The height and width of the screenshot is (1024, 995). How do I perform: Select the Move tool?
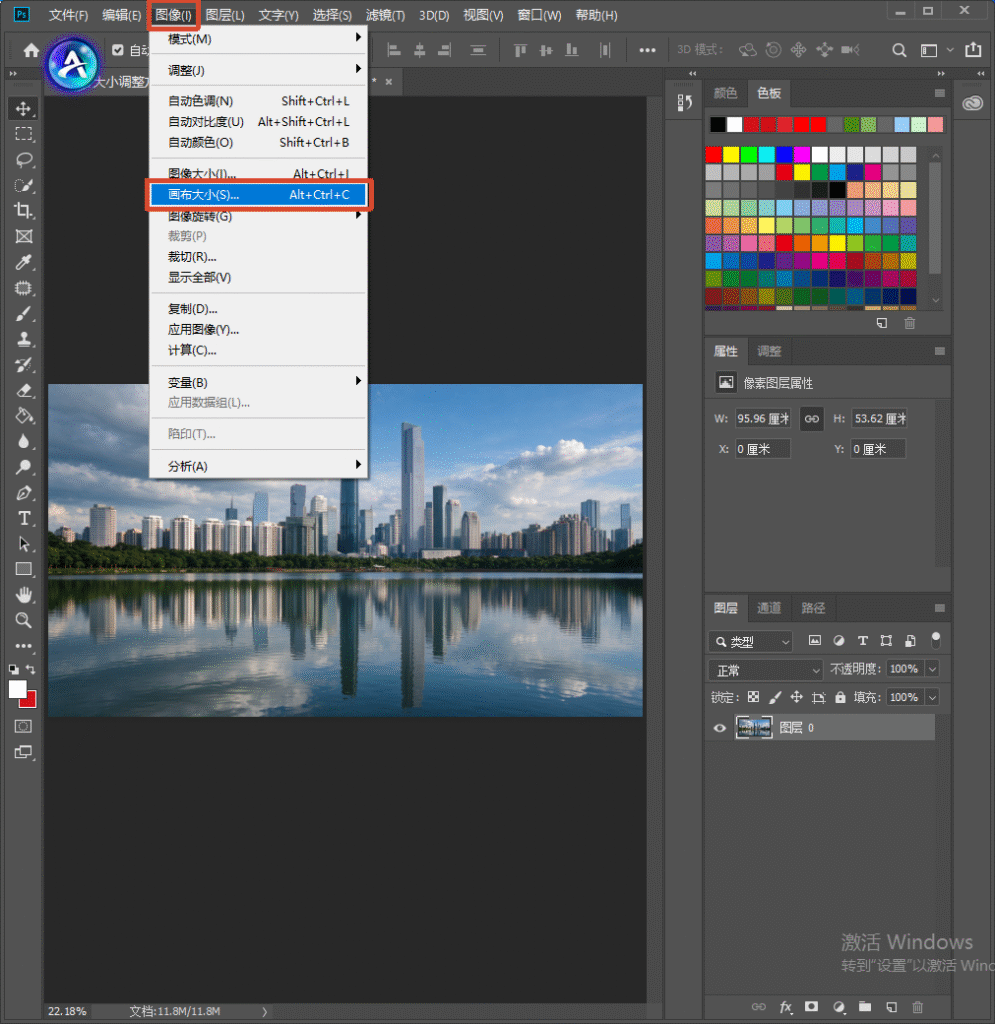pos(24,108)
